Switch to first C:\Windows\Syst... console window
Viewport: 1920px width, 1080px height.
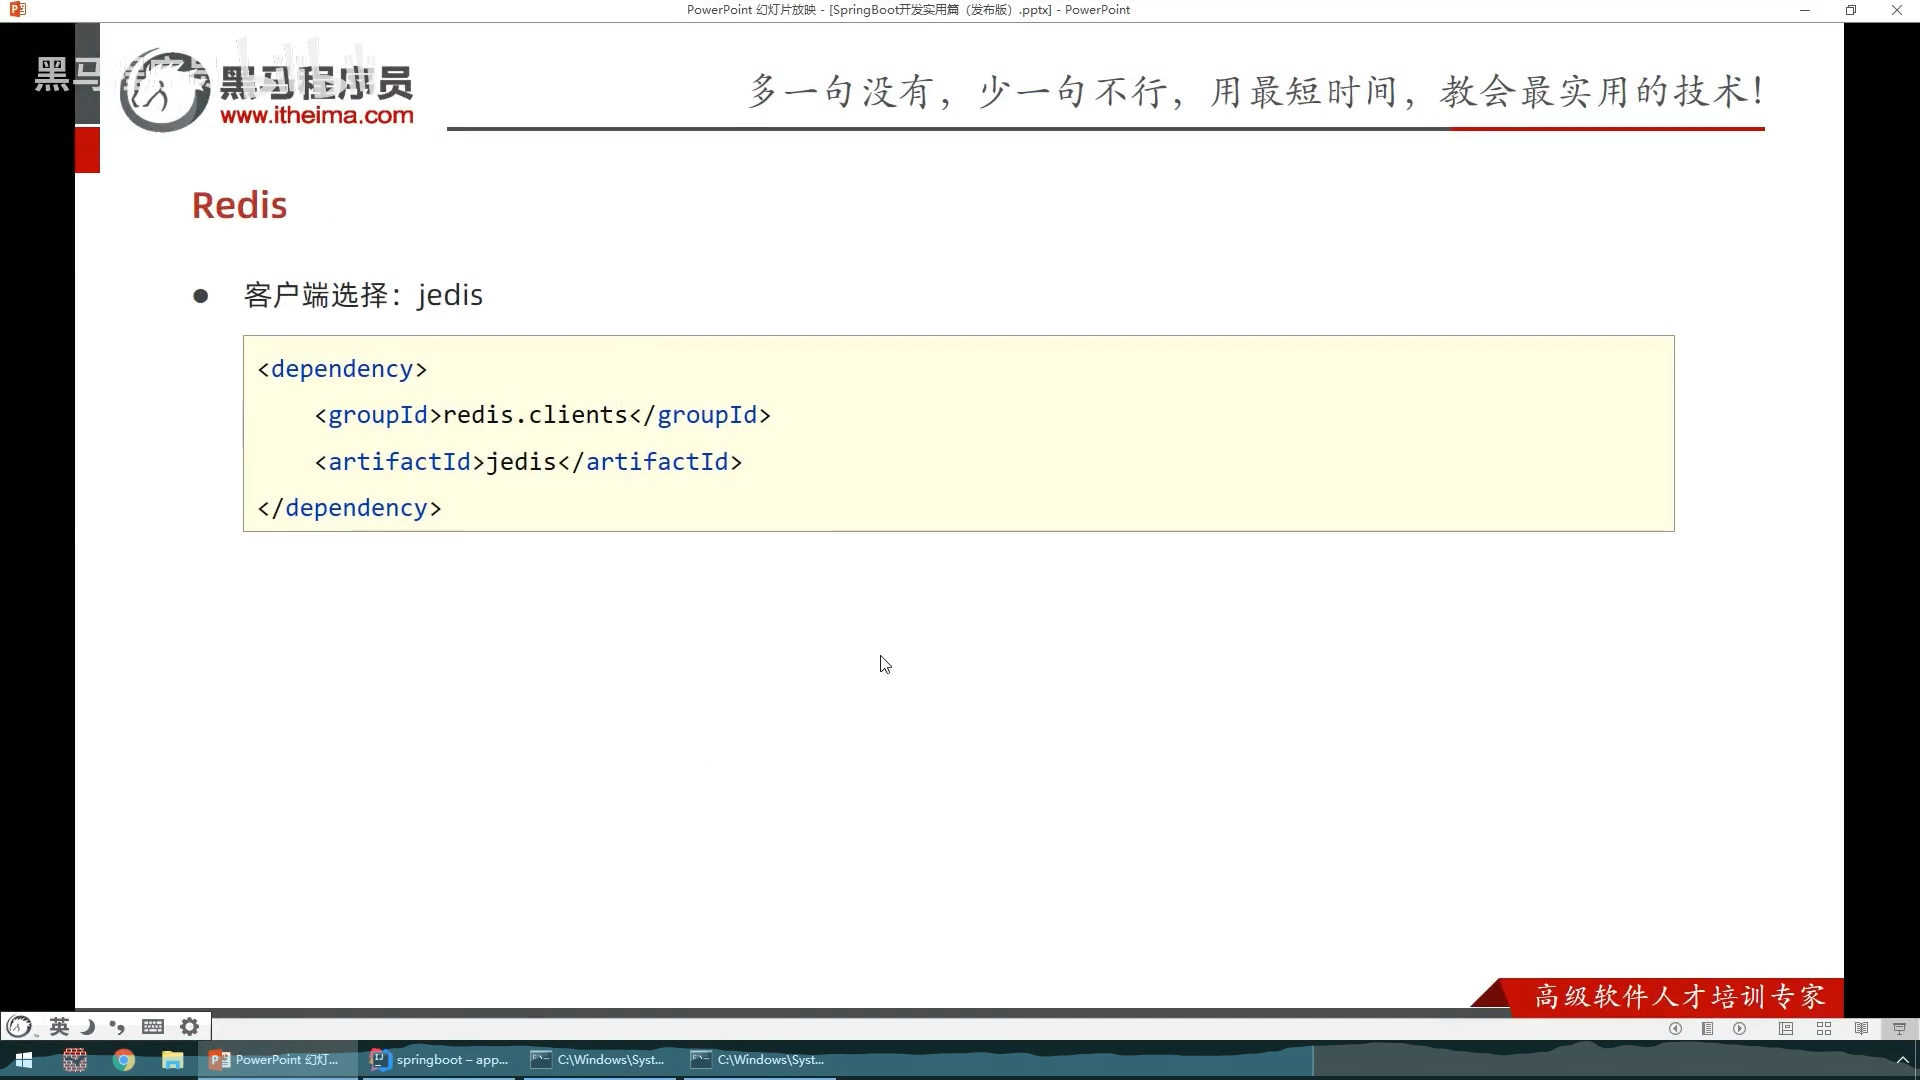click(x=598, y=1060)
